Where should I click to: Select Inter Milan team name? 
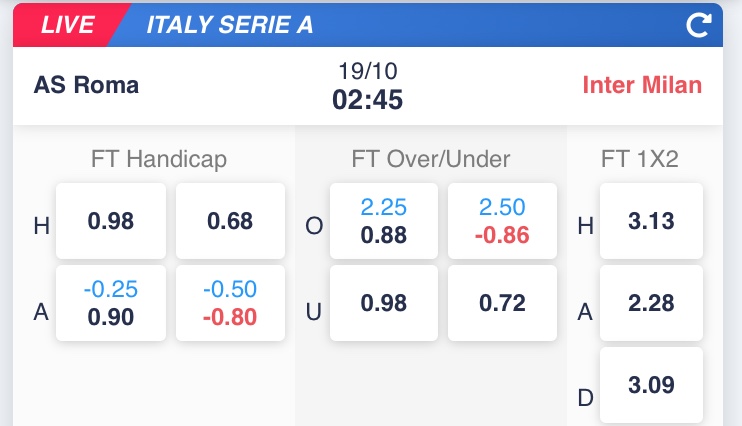pyautogui.click(x=642, y=85)
